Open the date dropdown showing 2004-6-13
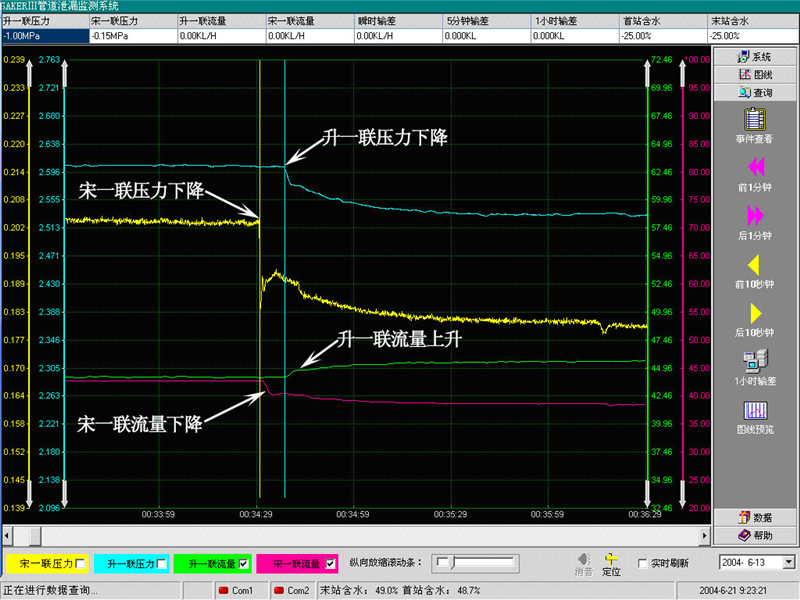Image resolution: width=800 pixels, height=600 pixels. [789, 562]
